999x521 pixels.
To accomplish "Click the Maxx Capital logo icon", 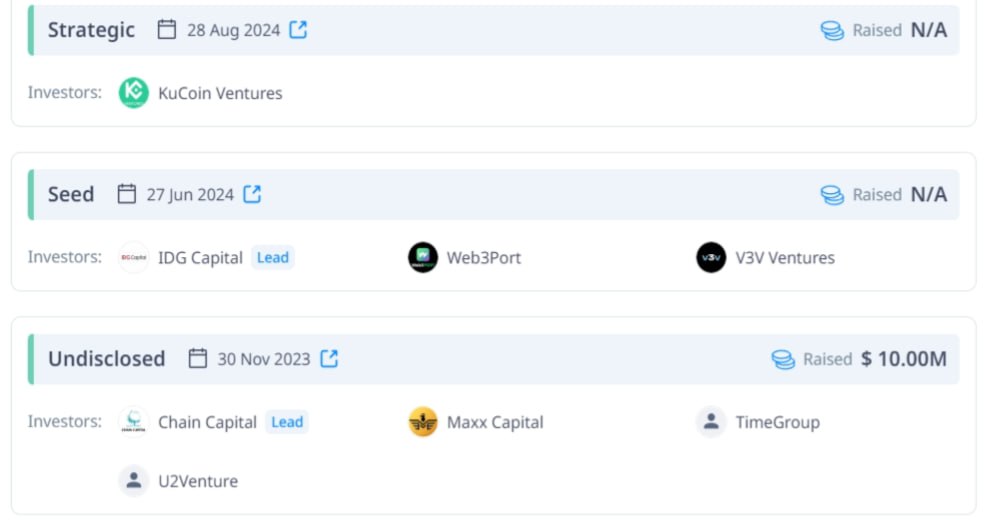I will pos(423,422).
